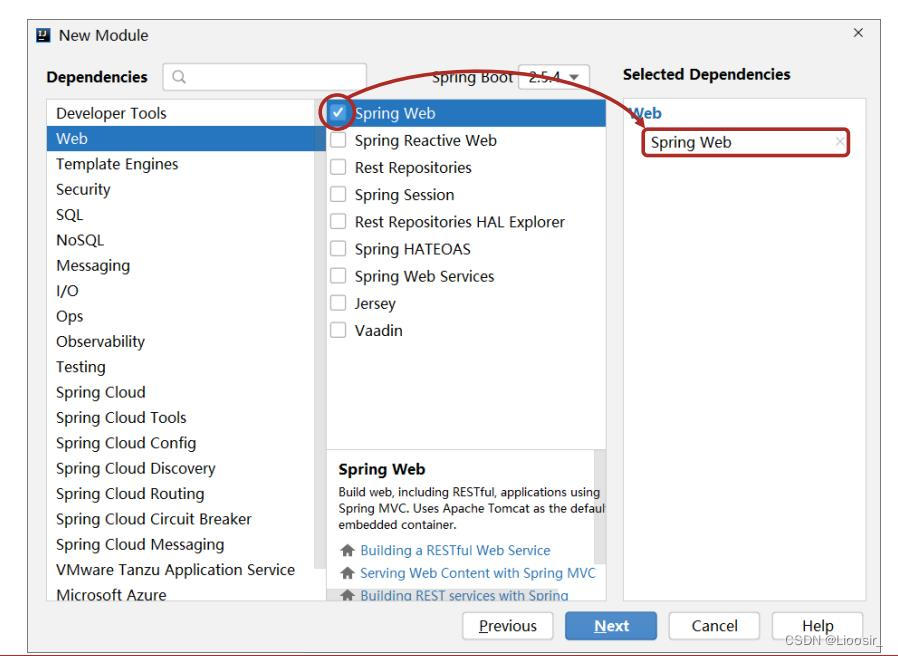Cancel the New Module dialog
The image size is (898, 656).
(714, 626)
